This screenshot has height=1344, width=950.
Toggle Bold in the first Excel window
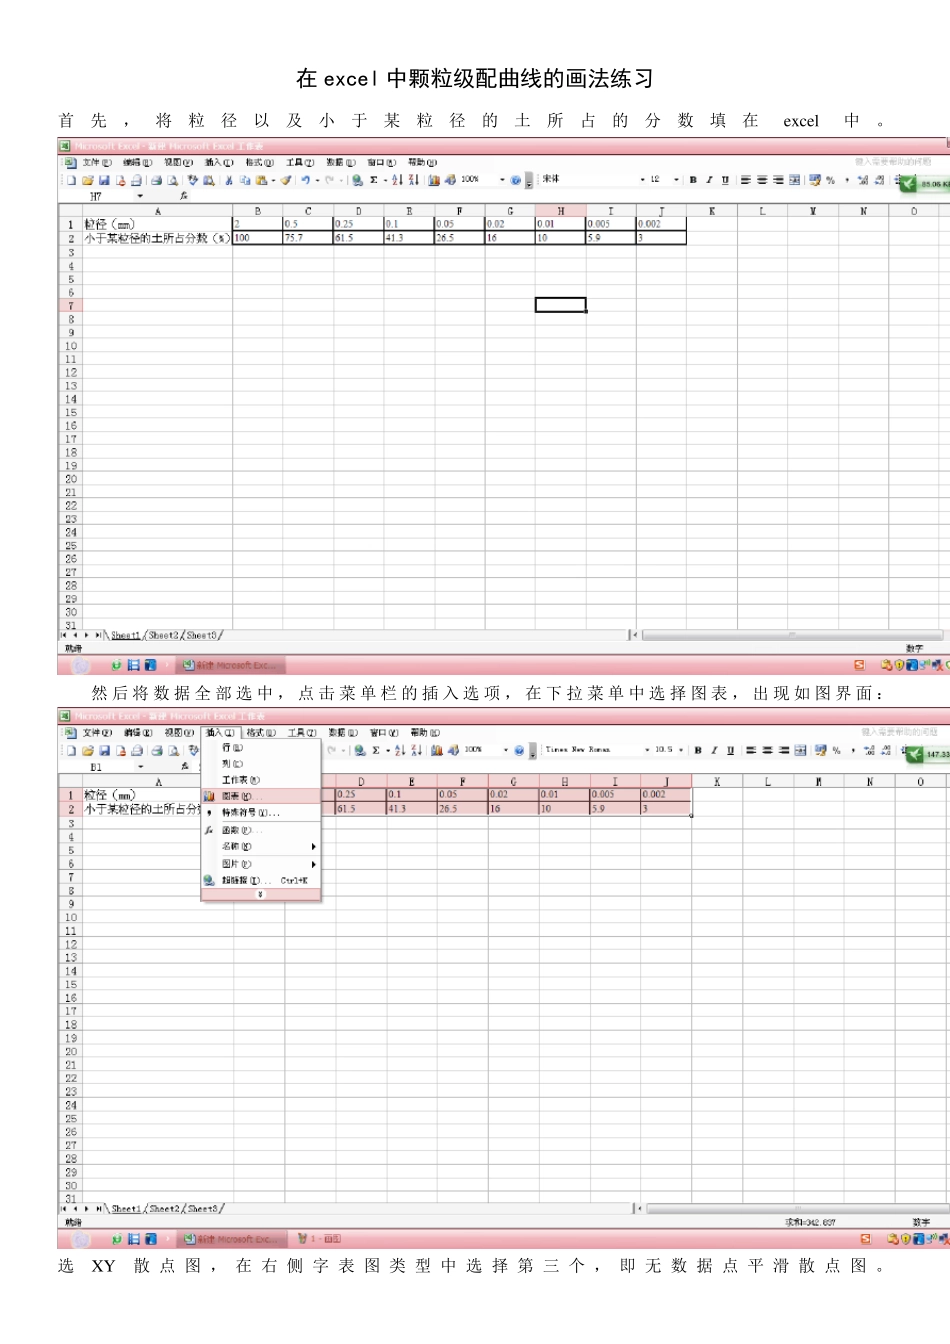(x=693, y=180)
